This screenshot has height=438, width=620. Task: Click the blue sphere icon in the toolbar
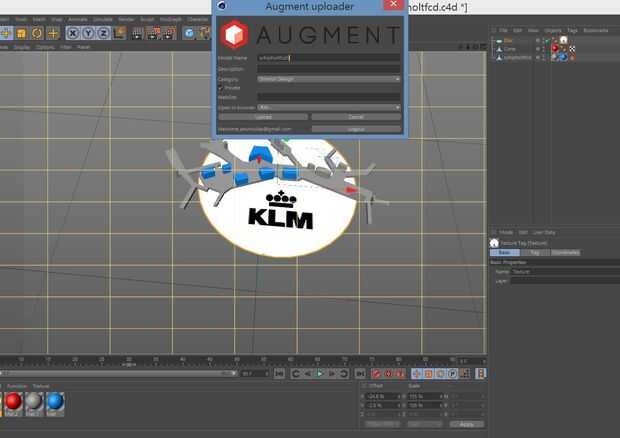click(x=189, y=34)
